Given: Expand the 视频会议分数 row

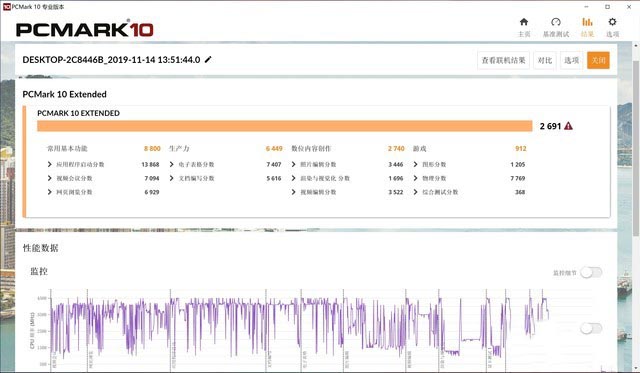Looking at the screenshot, I should pos(50,178).
